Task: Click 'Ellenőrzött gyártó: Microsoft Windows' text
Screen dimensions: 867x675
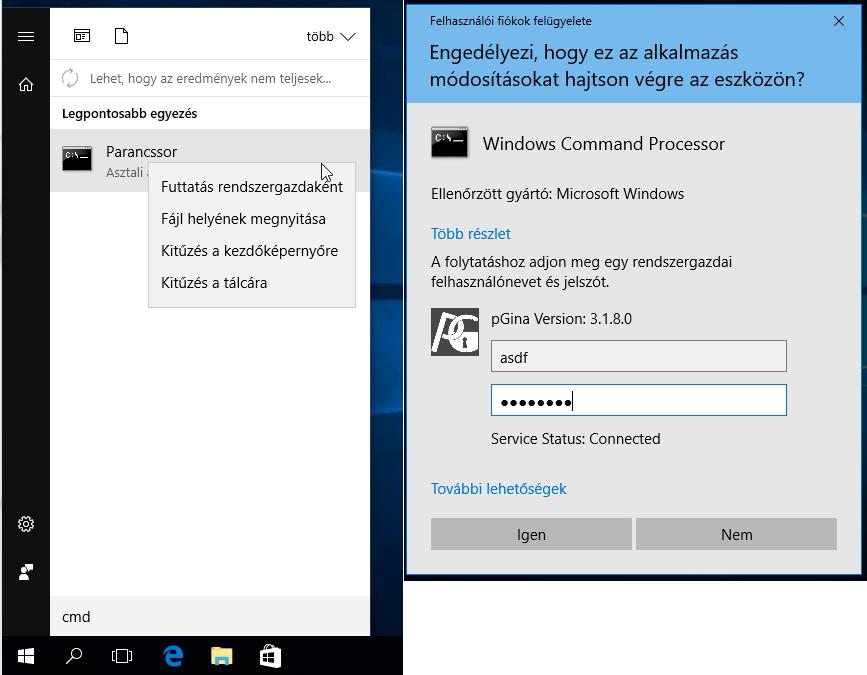Action: (557, 194)
